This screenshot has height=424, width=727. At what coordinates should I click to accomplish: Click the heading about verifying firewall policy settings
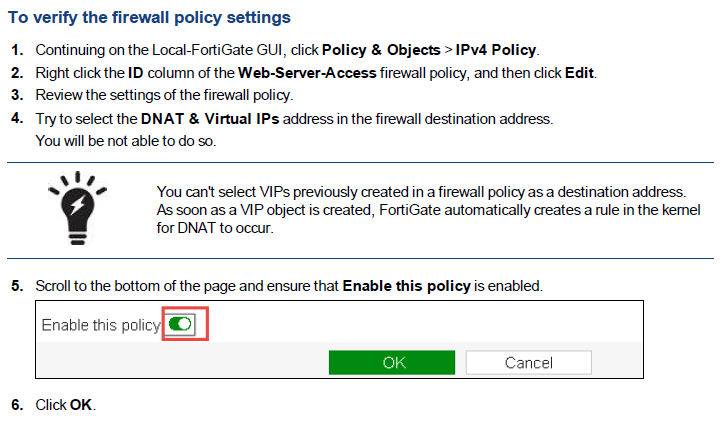[x=149, y=18]
